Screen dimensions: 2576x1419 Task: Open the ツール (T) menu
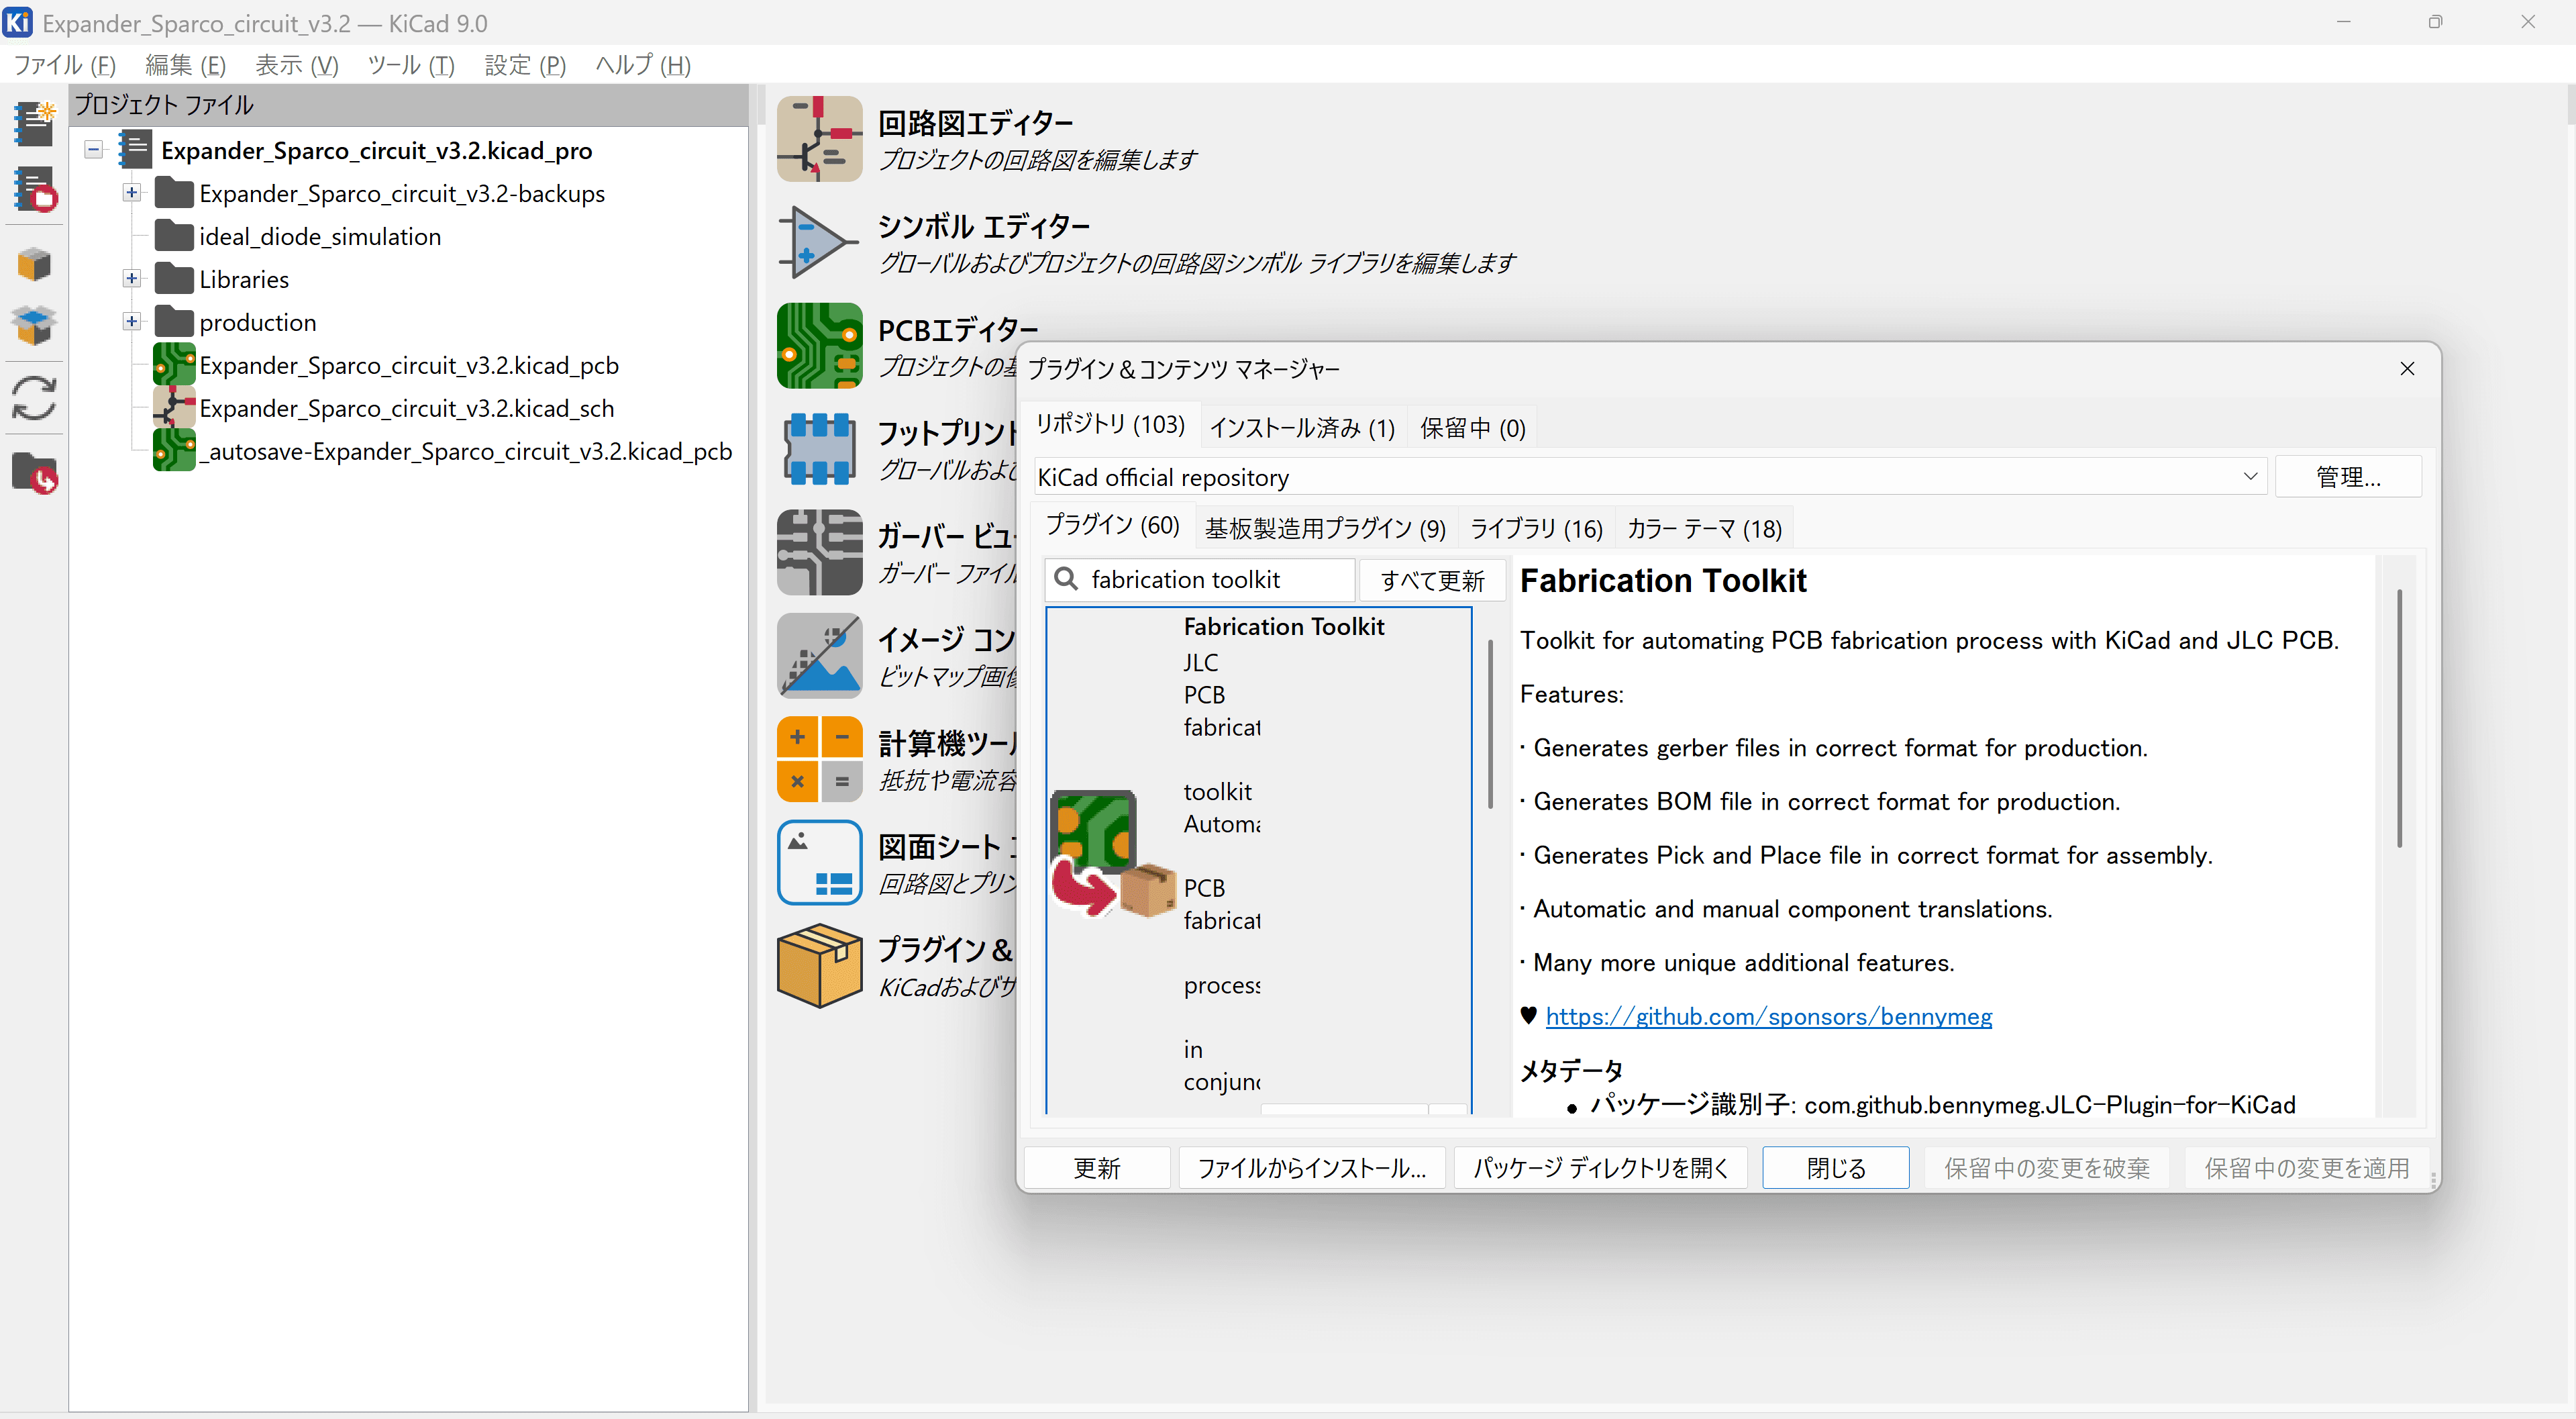pos(411,66)
